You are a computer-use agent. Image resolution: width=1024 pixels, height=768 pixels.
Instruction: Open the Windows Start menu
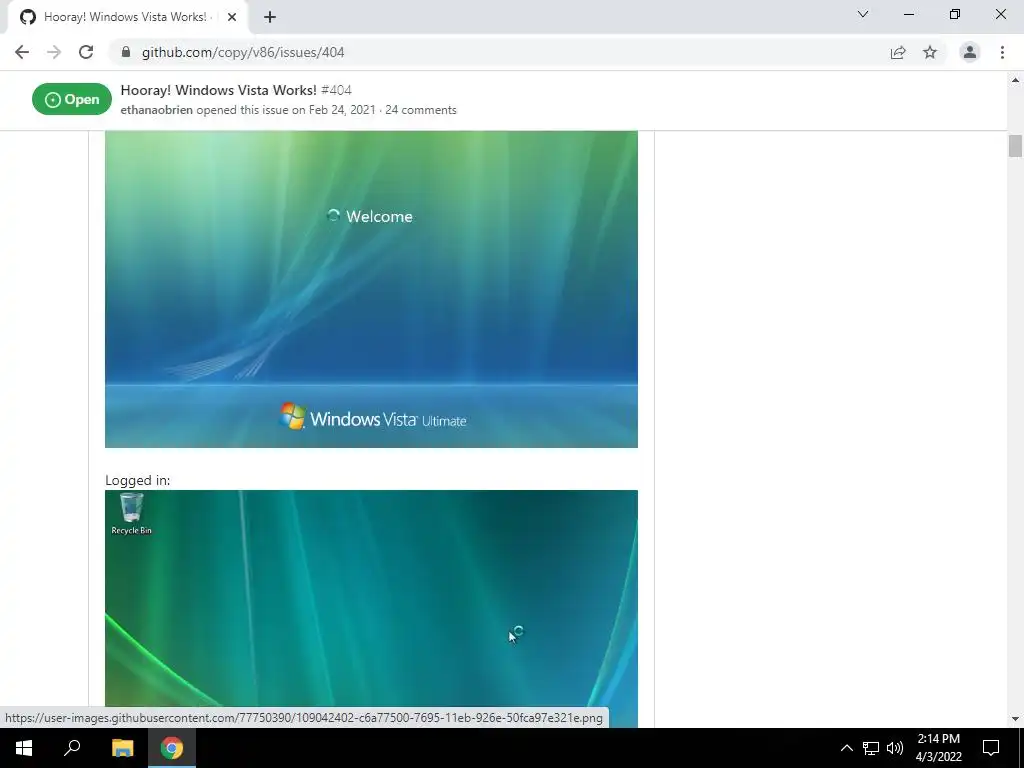point(24,748)
